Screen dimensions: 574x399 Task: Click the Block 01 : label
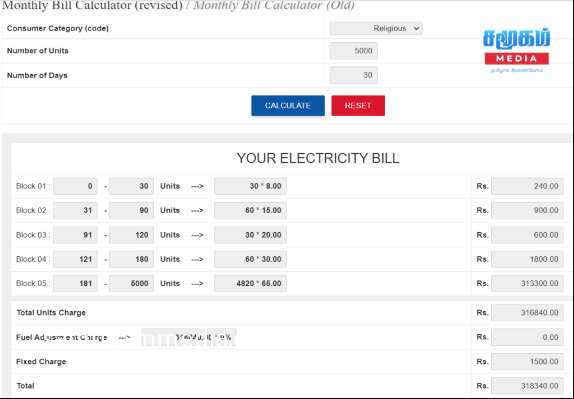(x=33, y=186)
